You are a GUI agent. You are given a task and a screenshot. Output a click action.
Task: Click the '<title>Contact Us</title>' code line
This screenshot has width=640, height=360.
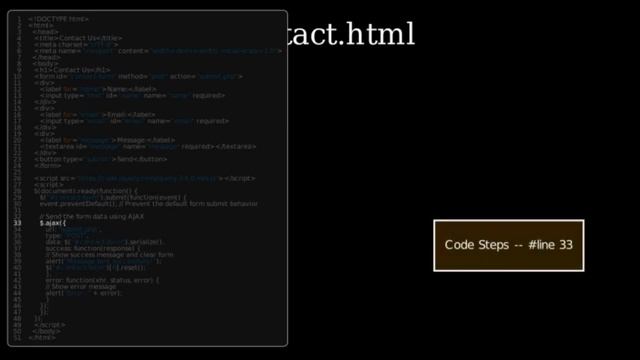tap(78, 38)
